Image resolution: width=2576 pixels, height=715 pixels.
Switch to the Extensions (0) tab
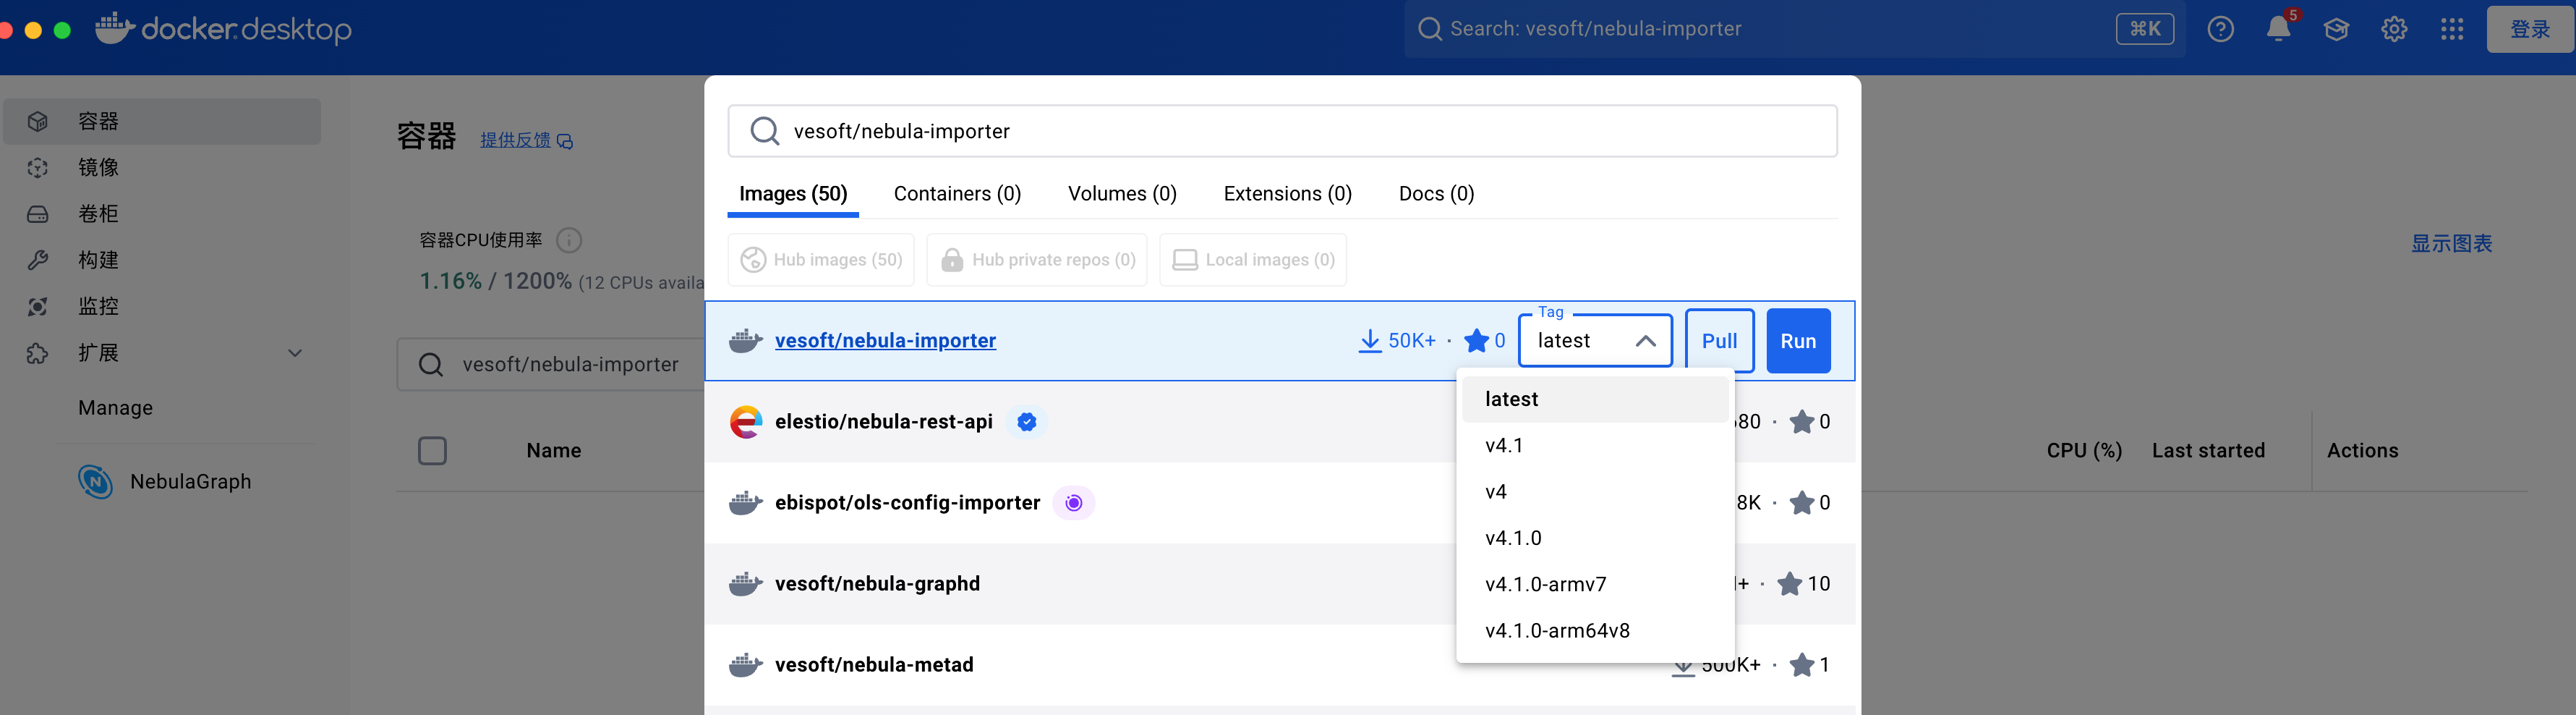click(1287, 194)
